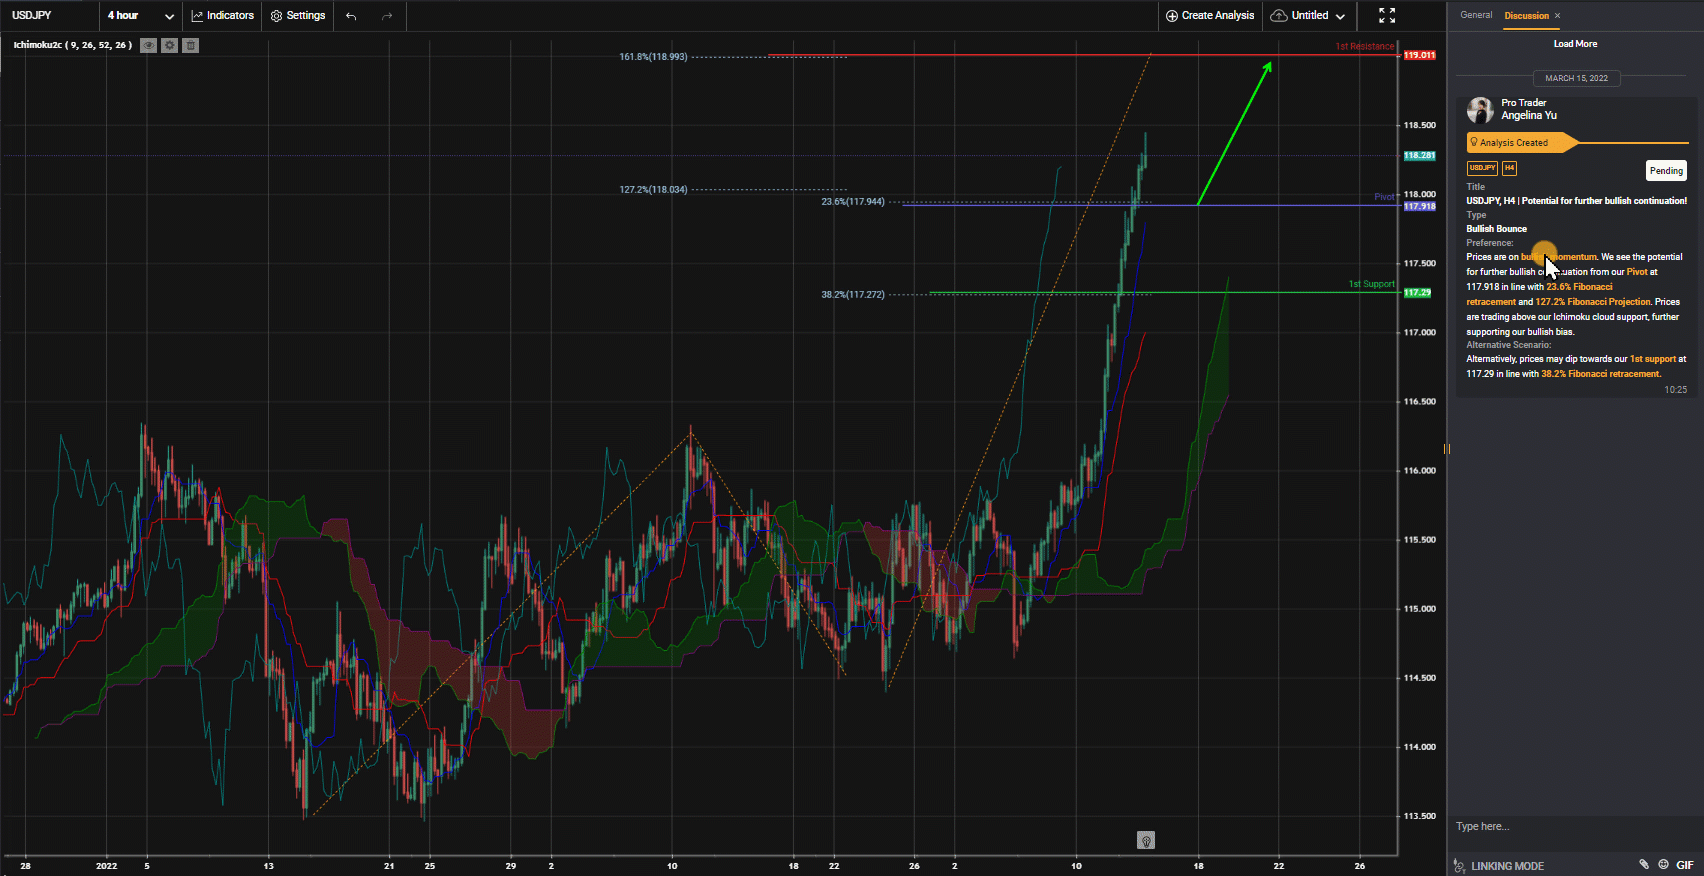
Task: Click the 127.2%(118.034) Fibonacci label
Action: coord(653,190)
